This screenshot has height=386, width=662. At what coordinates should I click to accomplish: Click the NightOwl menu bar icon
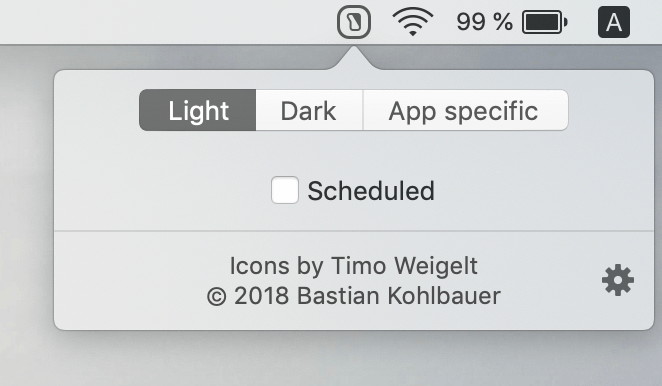pyautogui.click(x=354, y=22)
